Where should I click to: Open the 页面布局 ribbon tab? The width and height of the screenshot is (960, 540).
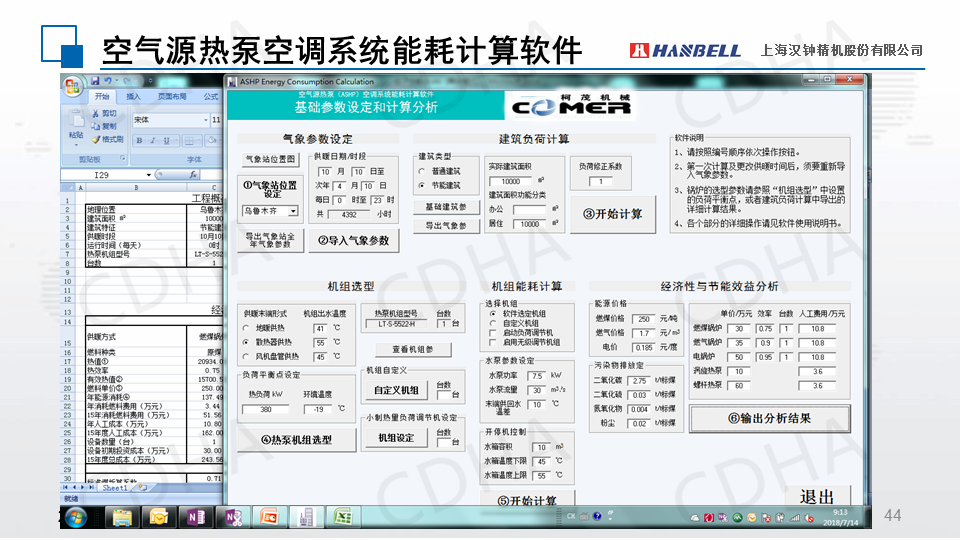(x=172, y=97)
